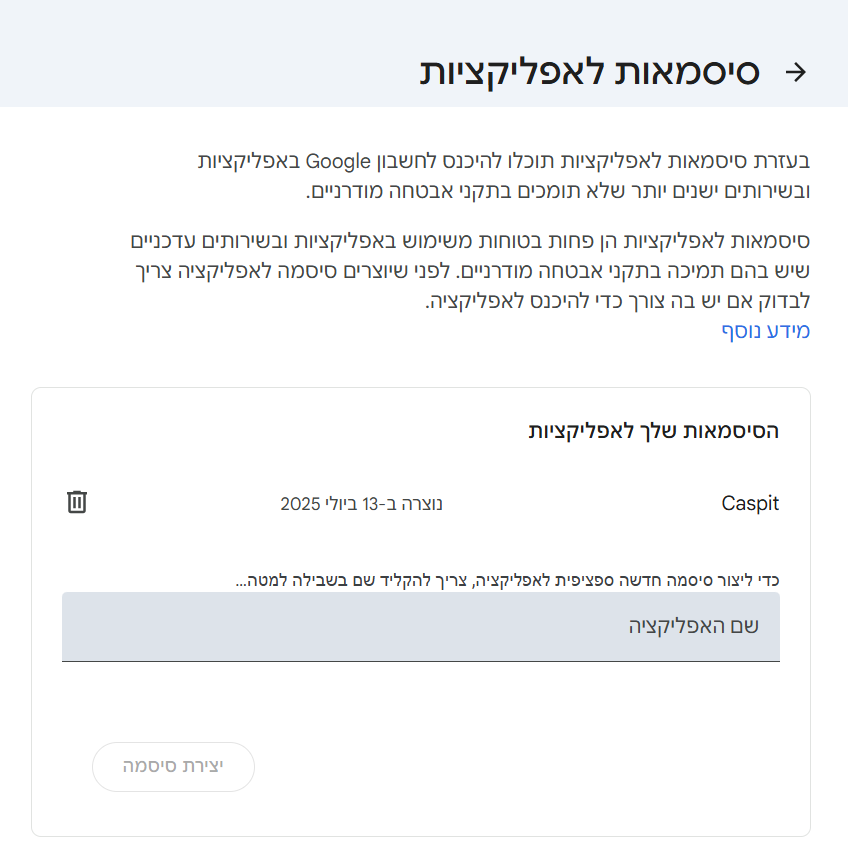The image size is (848, 852).
Task: Click the 'נוצרה ב-13 ביולי 2025' creation date
Action: [x=361, y=503]
